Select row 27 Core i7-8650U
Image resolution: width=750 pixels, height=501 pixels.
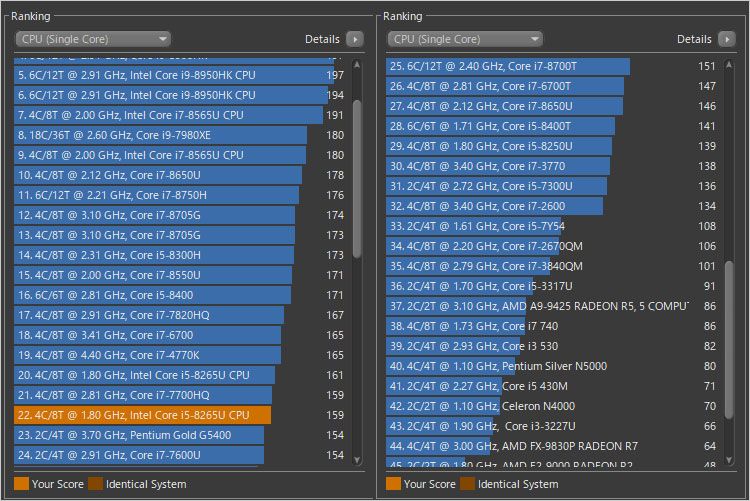(551, 106)
